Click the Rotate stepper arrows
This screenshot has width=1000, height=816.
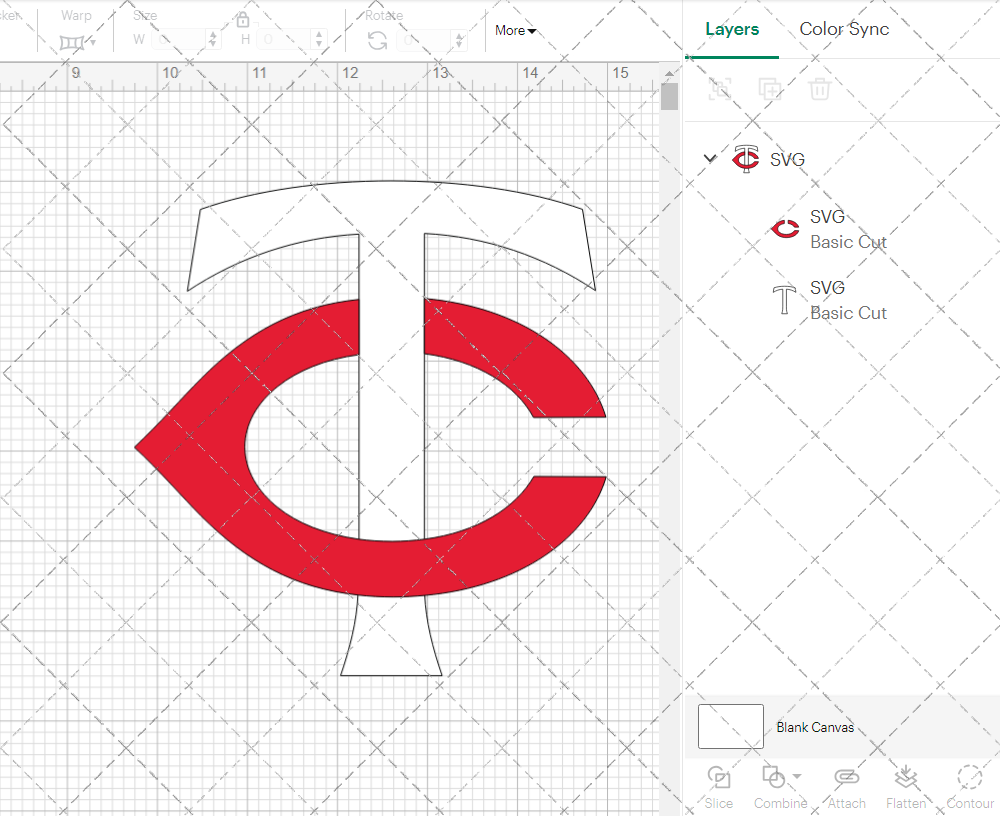460,41
